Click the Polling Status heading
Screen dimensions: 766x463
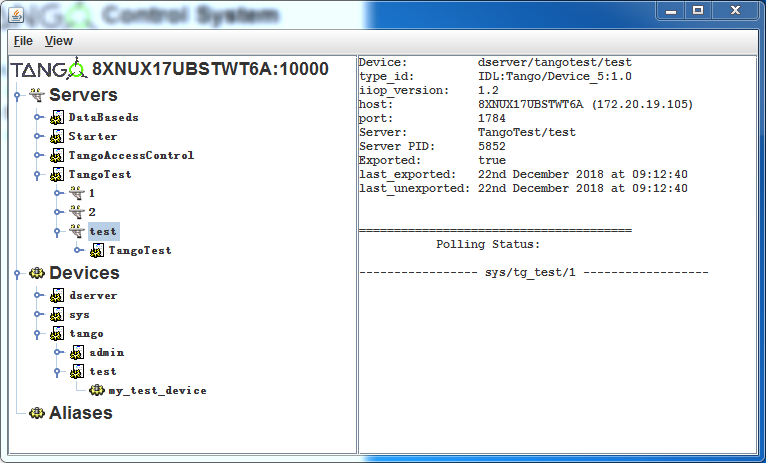(488, 244)
